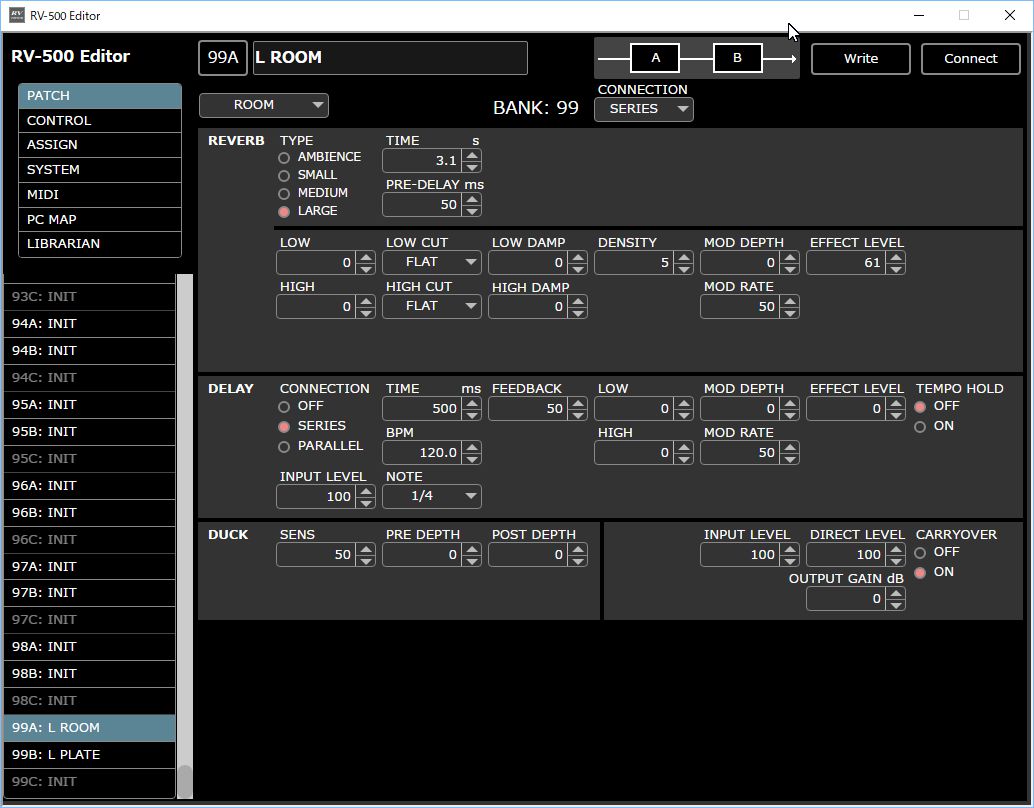Open the ROOM reverb mode dropdown
Screen dimensions: 1034x808
point(264,105)
